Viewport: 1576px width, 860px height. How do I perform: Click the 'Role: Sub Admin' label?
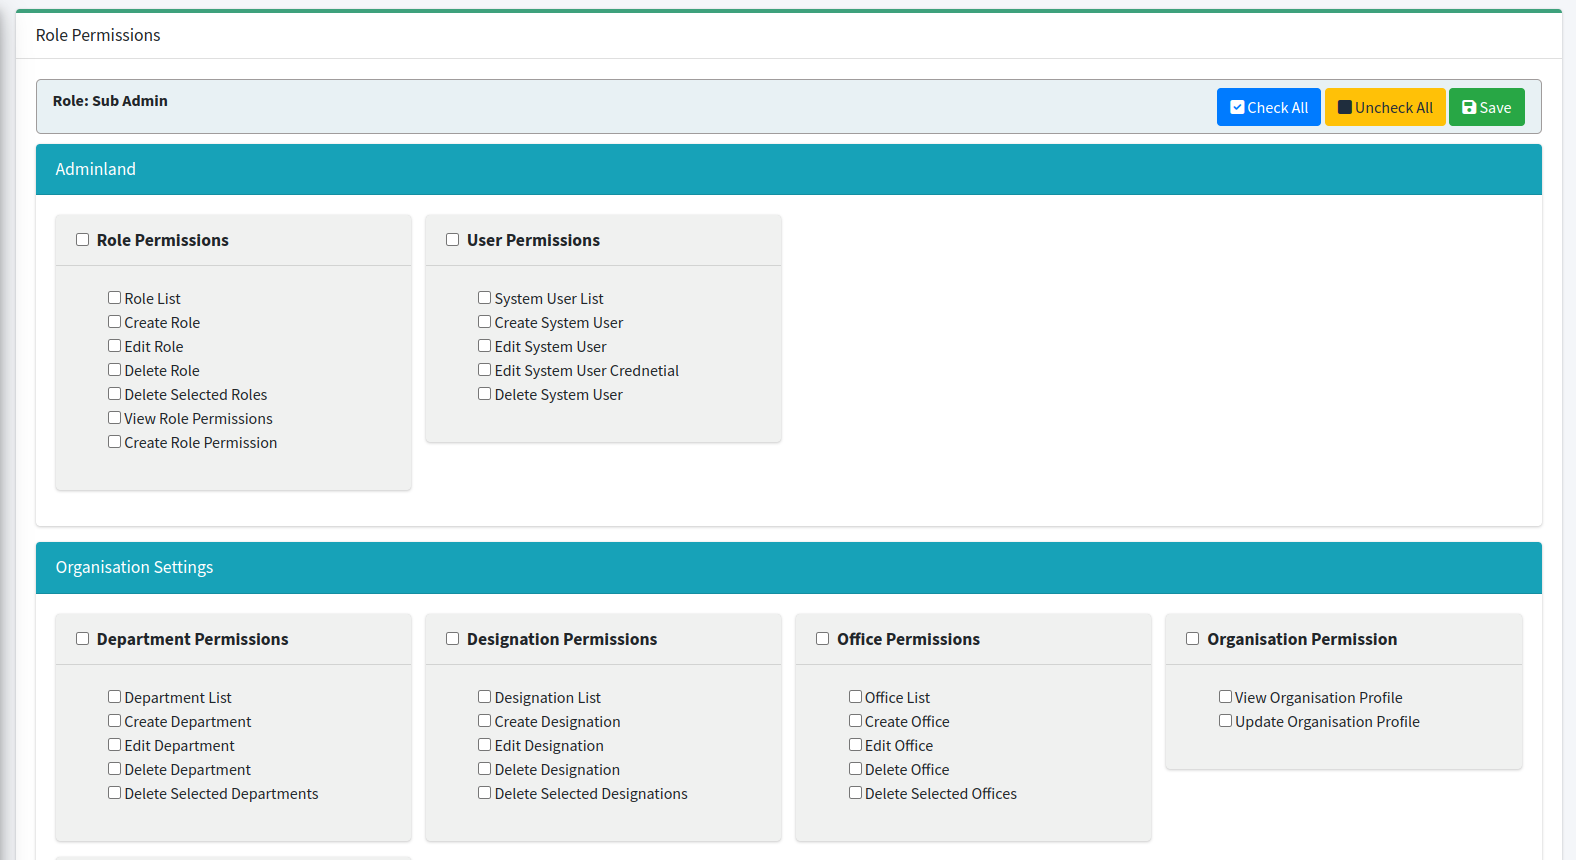pyautogui.click(x=110, y=101)
